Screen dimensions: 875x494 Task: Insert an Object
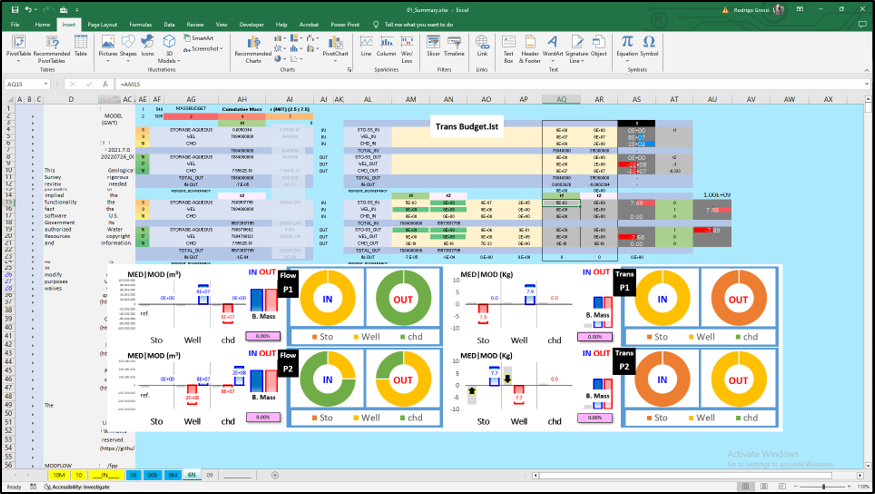pyautogui.click(x=599, y=46)
